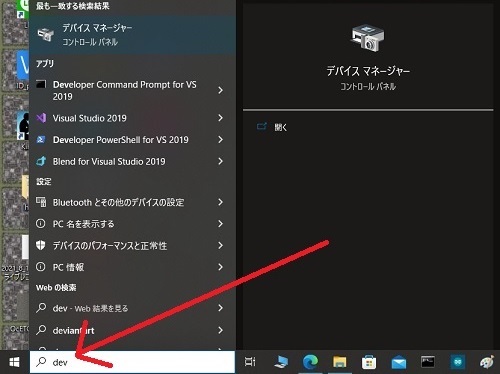Expand the deviantart suggestion chevron
The height and width of the screenshot is (374, 500).
220,330
